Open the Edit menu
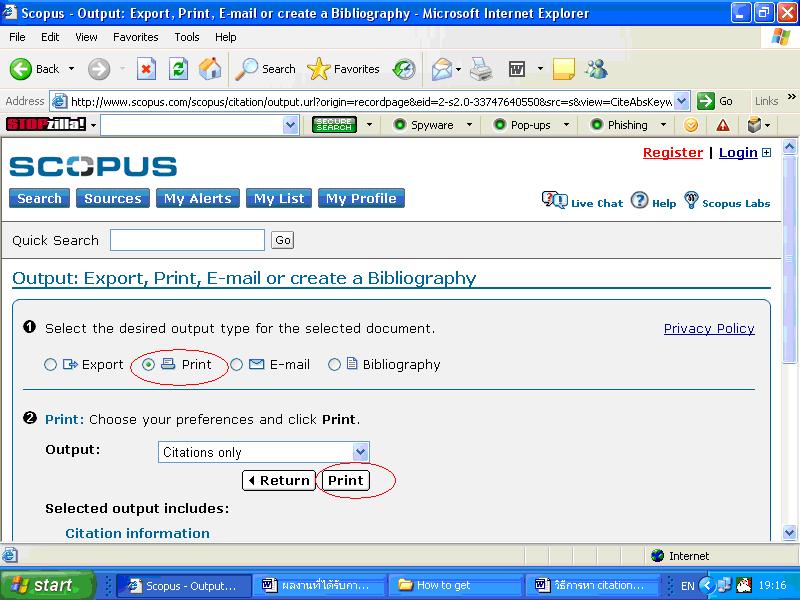This screenshot has width=800, height=600. (x=50, y=37)
